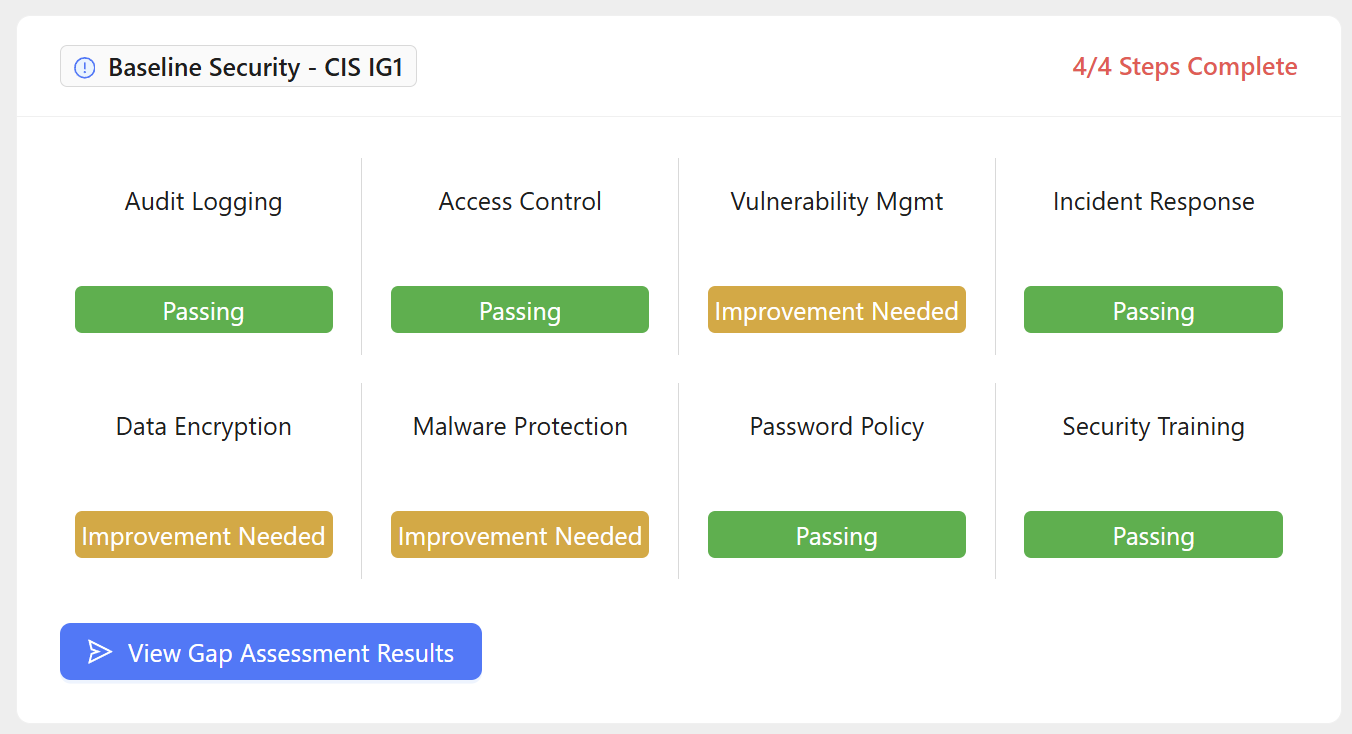Select the Vulnerability Mgmt heading
1352x734 pixels.
[x=836, y=202]
